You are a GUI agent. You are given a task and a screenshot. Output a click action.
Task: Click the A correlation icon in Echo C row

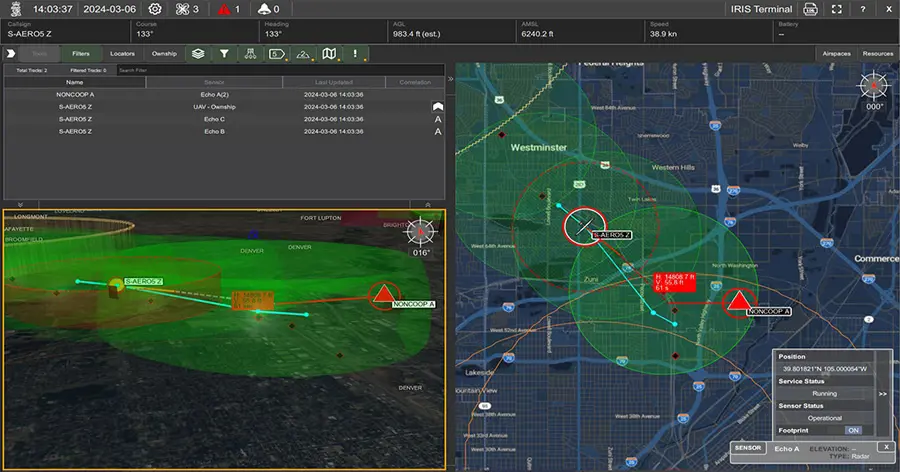438,119
